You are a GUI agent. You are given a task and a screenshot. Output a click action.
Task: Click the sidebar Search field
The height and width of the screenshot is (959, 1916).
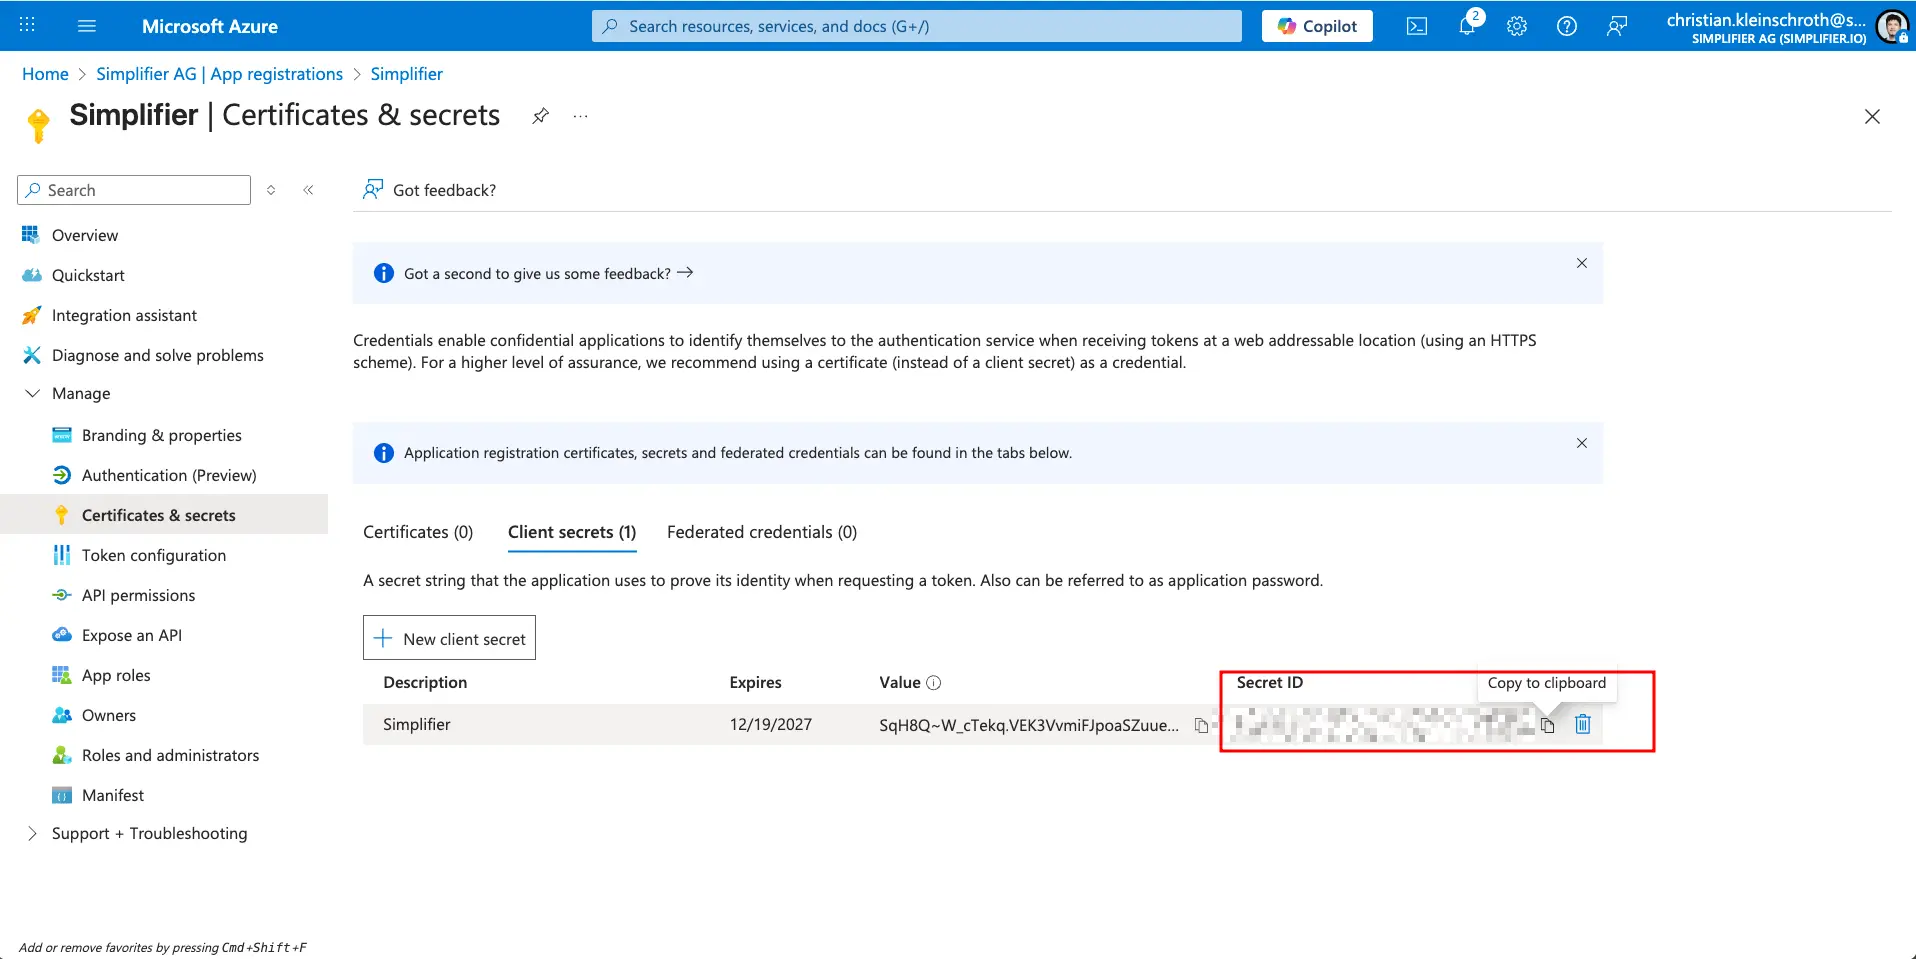(x=140, y=190)
